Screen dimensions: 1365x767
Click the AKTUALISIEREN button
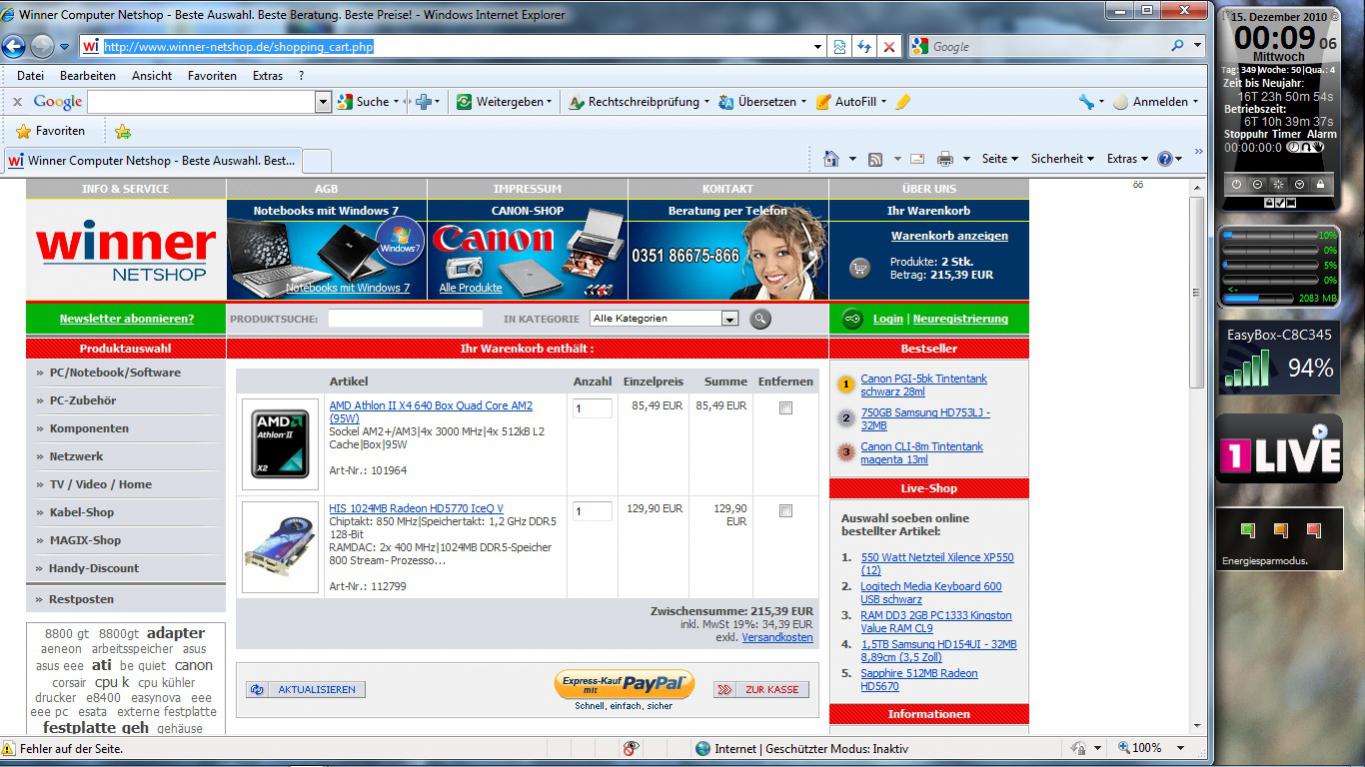pyautogui.click(x=306, y=689)
